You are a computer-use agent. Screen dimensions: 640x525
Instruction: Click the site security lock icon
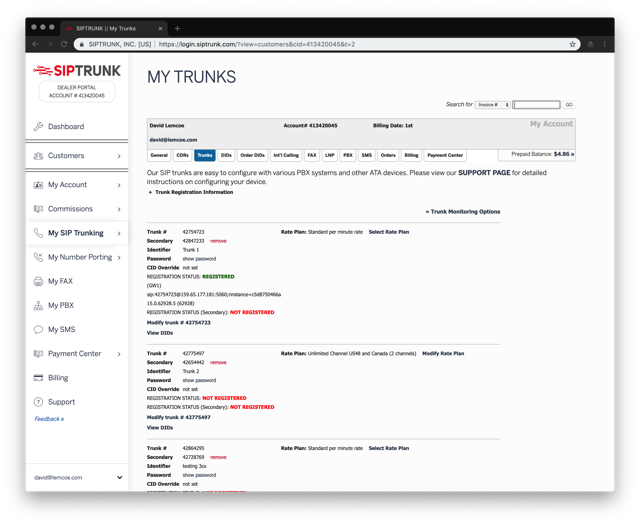point(82,44)
